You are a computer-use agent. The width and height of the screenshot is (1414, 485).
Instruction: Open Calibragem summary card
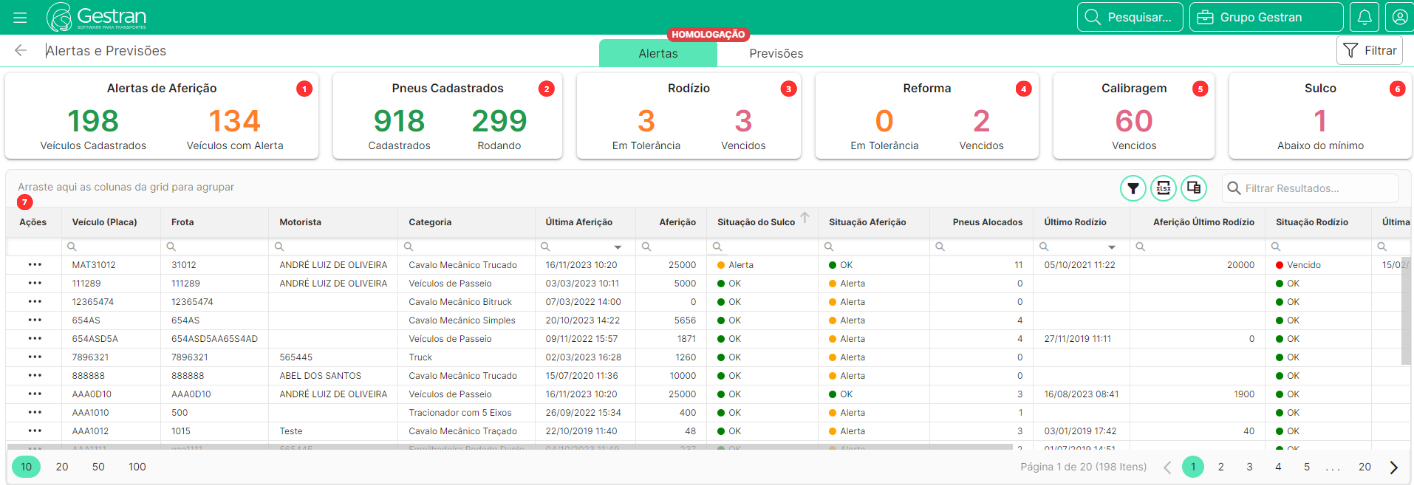[1134, 116]
